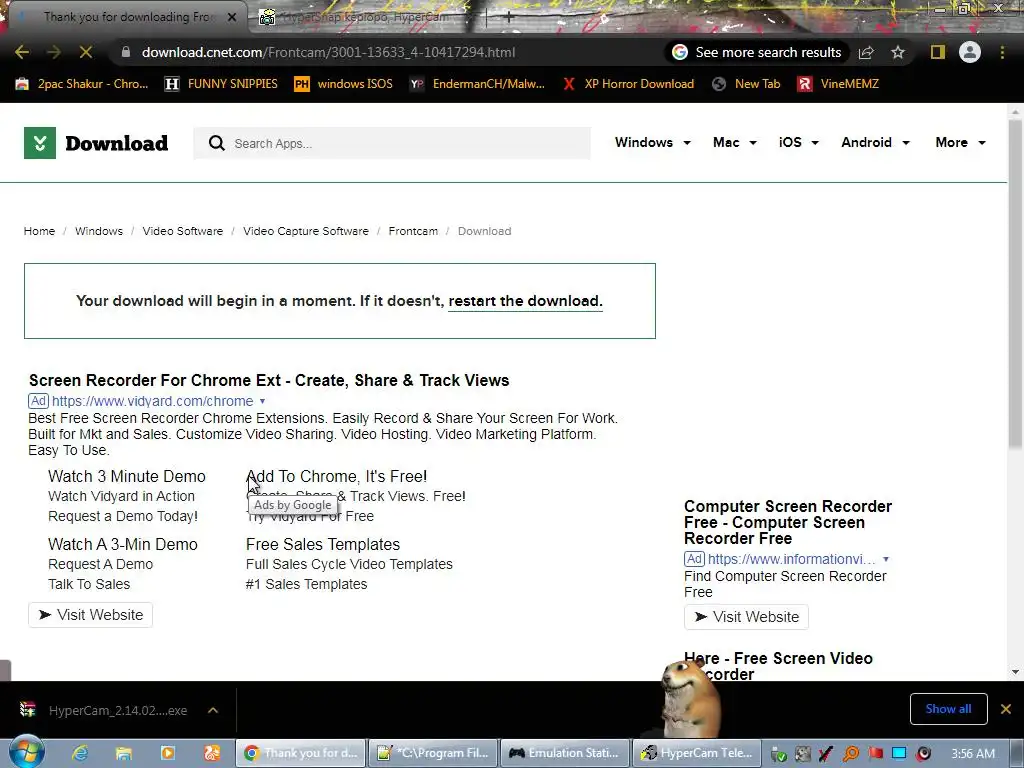
Task: Open the vidyard.com/chrome ad URL
Action: pos(153,401)
